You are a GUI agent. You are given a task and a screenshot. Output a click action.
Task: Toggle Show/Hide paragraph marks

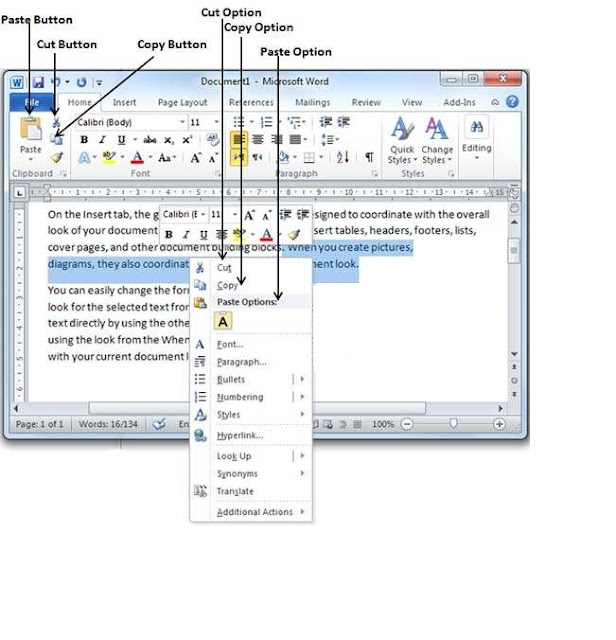tap(369, 158)
